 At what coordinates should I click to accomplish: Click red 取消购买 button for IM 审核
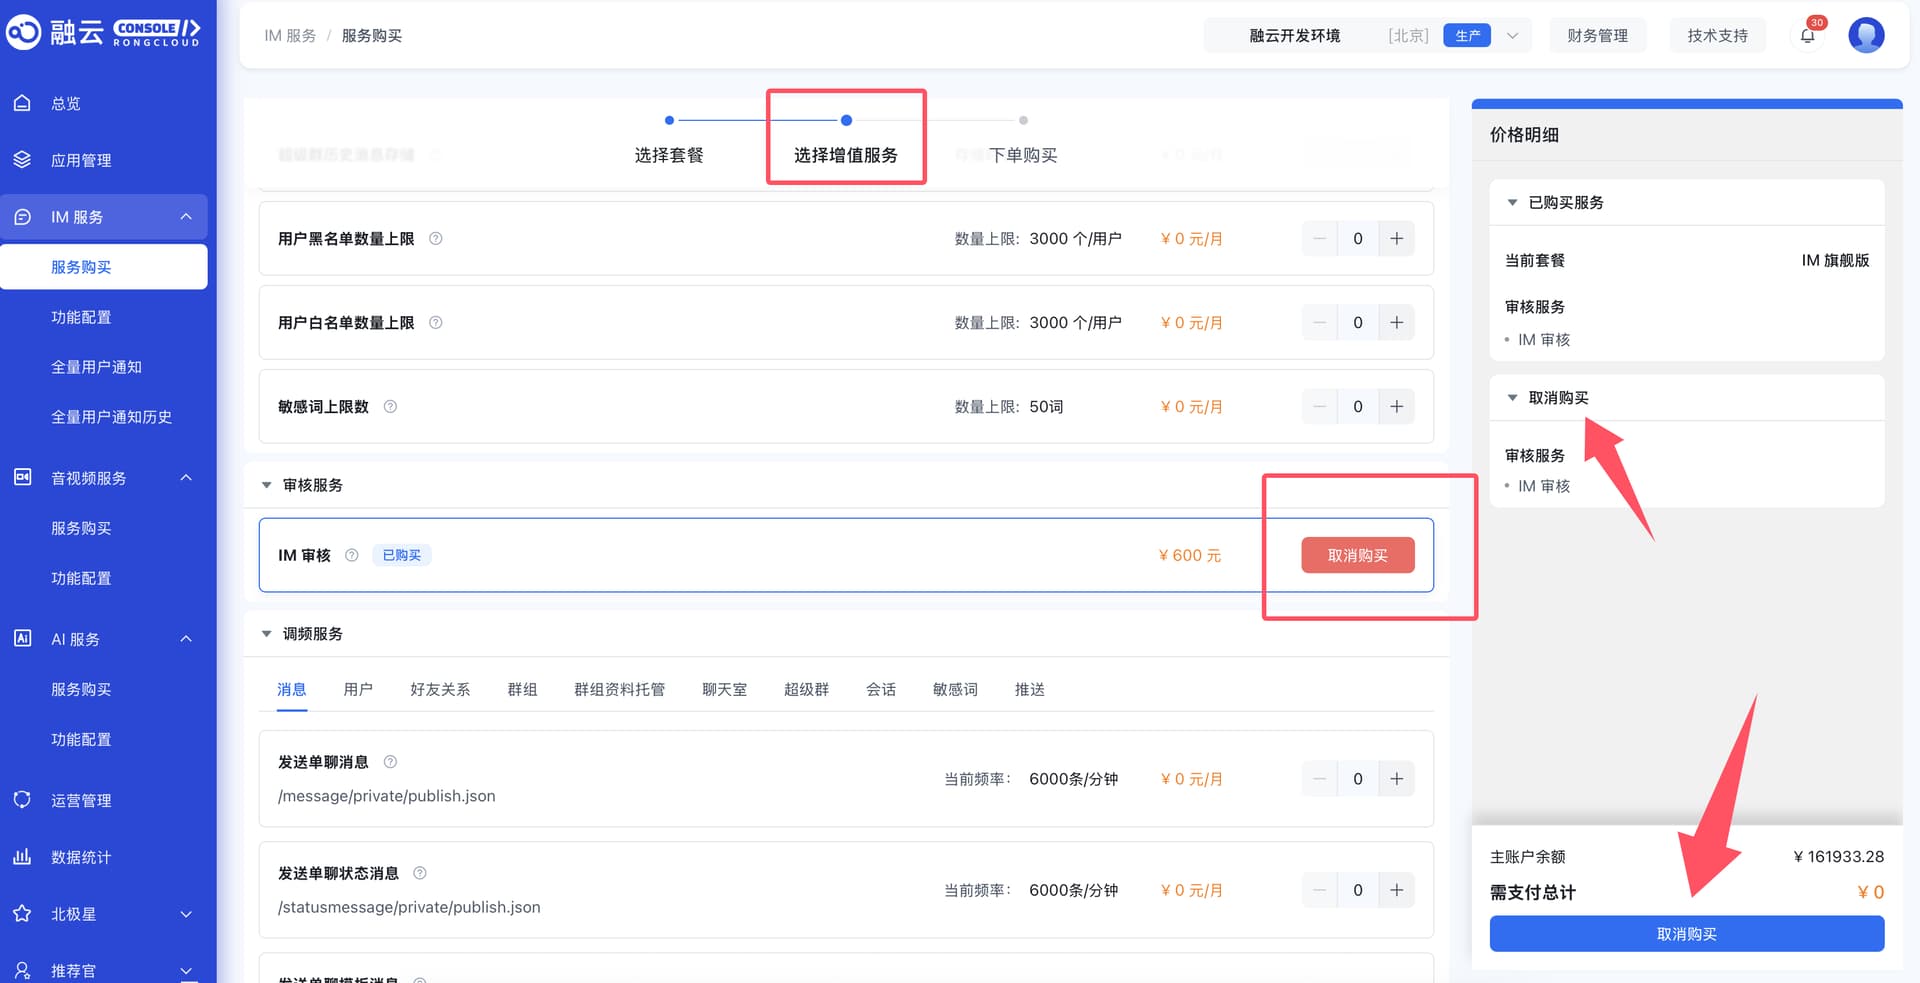tap(1357, 555)
